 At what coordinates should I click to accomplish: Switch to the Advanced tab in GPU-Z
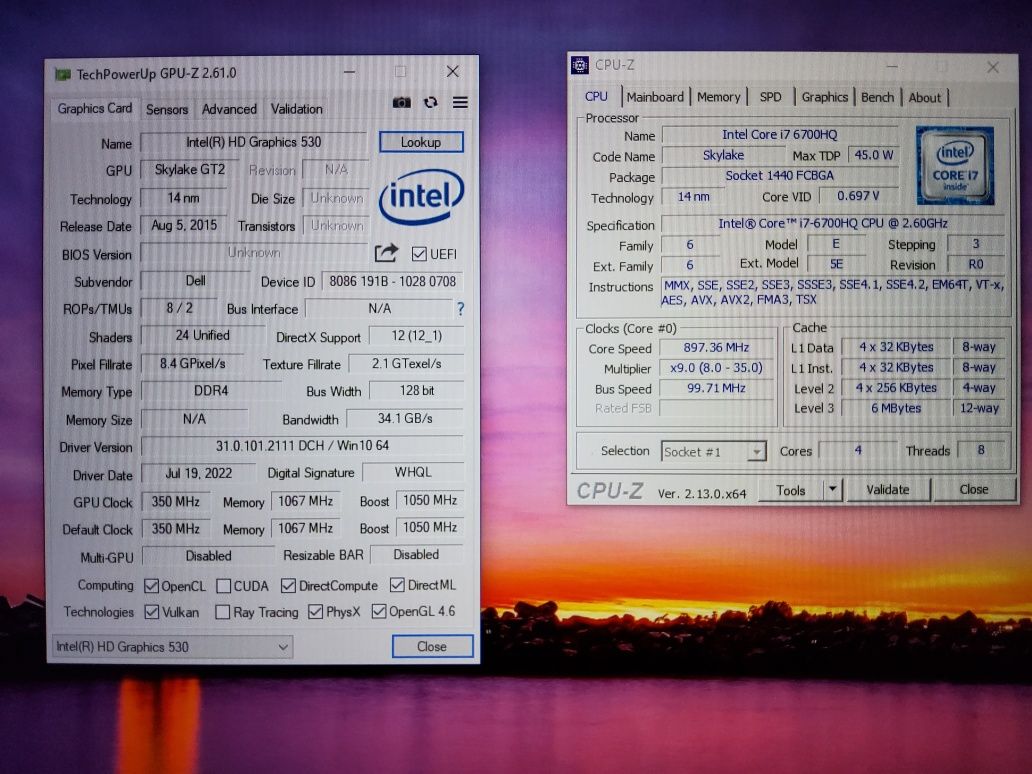coord(229,109)
